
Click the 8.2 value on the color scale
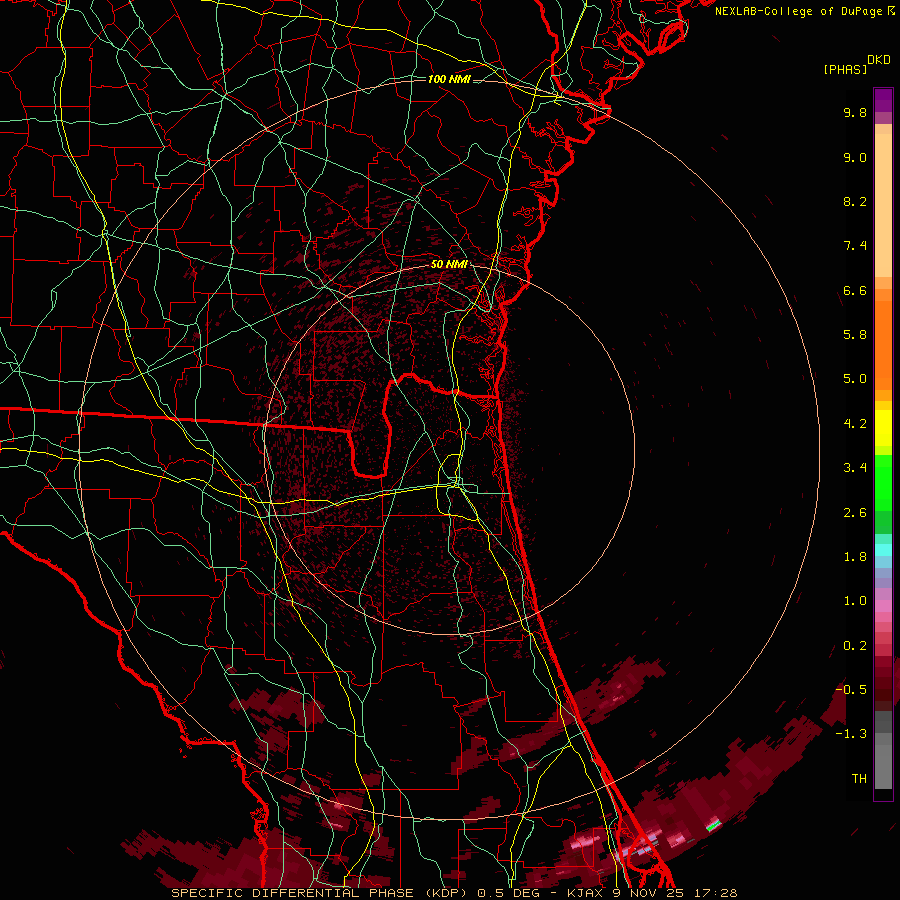(x=855, y=201)
